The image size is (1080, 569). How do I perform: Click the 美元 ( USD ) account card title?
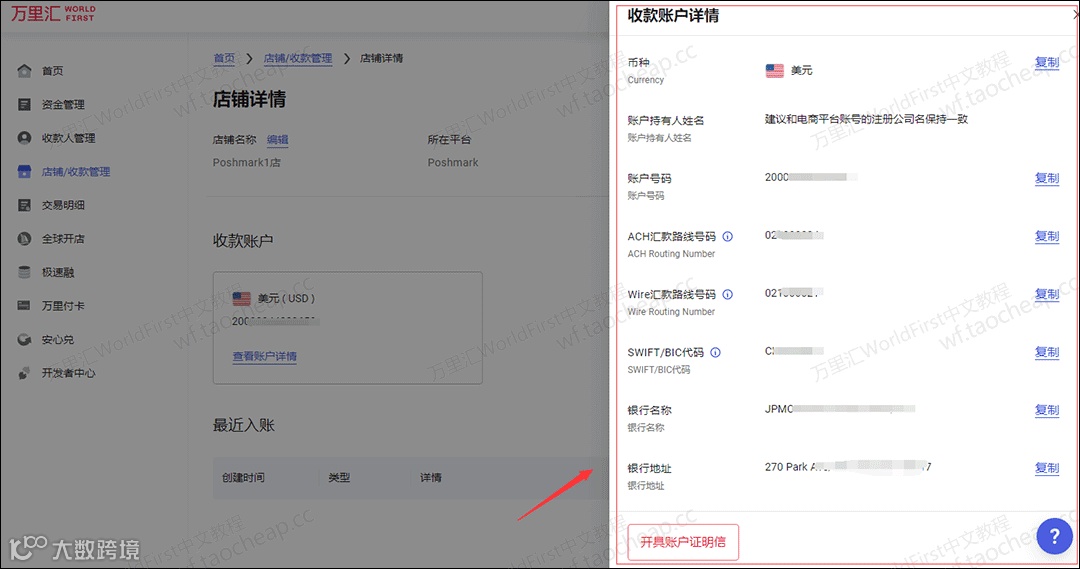coord(286,298)
